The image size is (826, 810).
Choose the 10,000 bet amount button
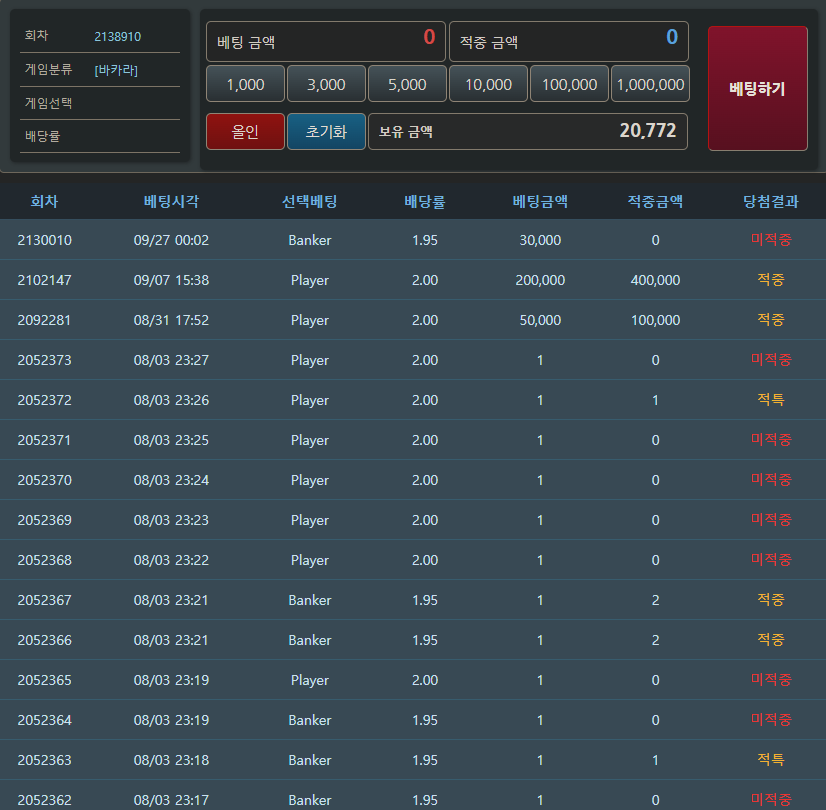(488, 84)
